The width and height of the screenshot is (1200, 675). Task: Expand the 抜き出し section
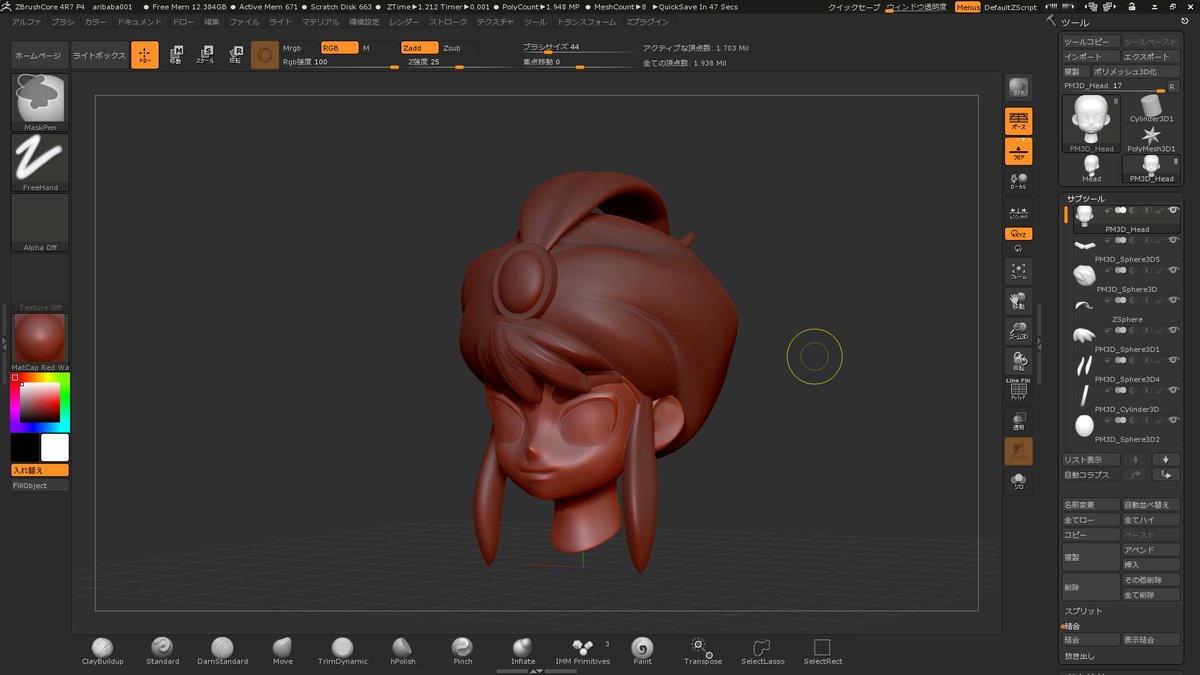(x=1080, y=656)
